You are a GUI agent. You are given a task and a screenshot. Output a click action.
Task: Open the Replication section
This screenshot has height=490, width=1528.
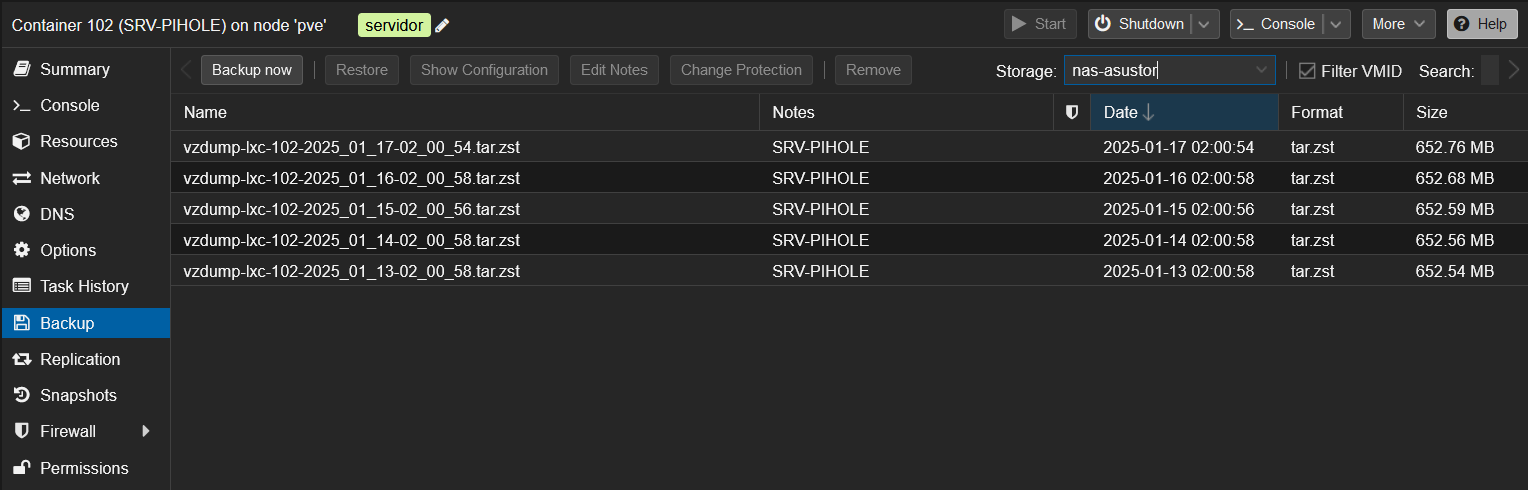tap(79, 359)
